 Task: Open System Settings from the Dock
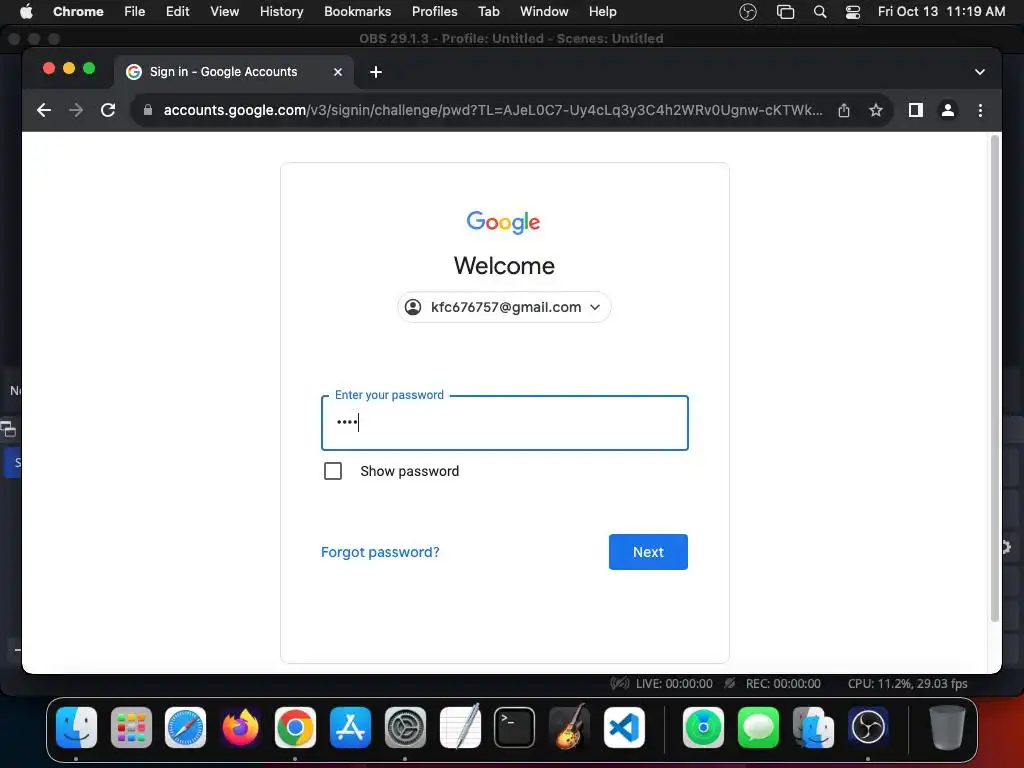(x=405, y=727)
